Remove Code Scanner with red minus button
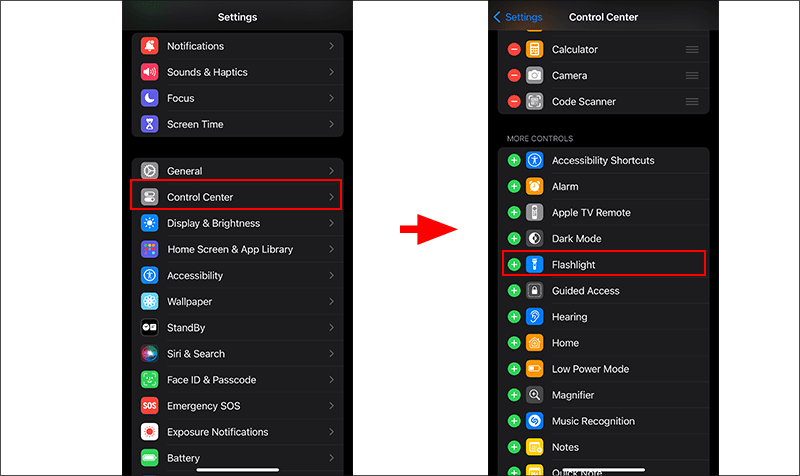The image size is (800, 476). click(514, 102)
